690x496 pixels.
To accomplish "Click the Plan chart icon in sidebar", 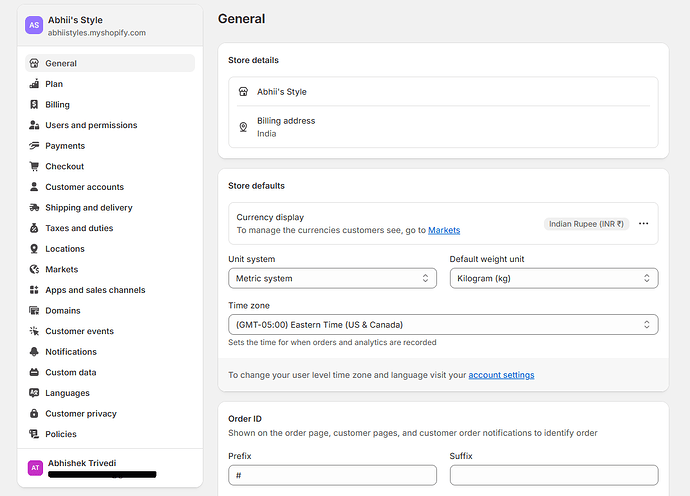I will pos(35,84).
